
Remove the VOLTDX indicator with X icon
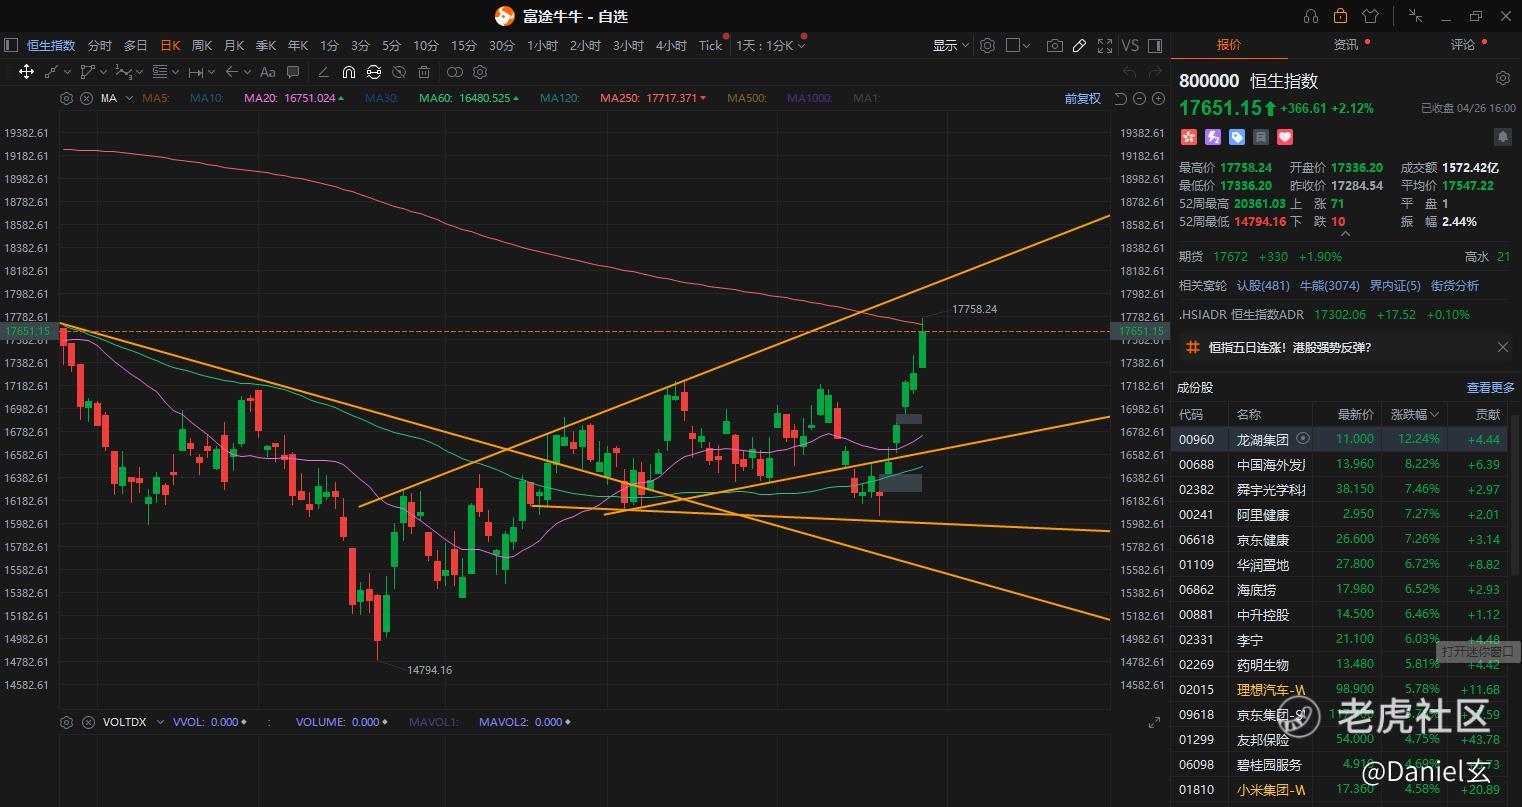[x=86, y=722]
